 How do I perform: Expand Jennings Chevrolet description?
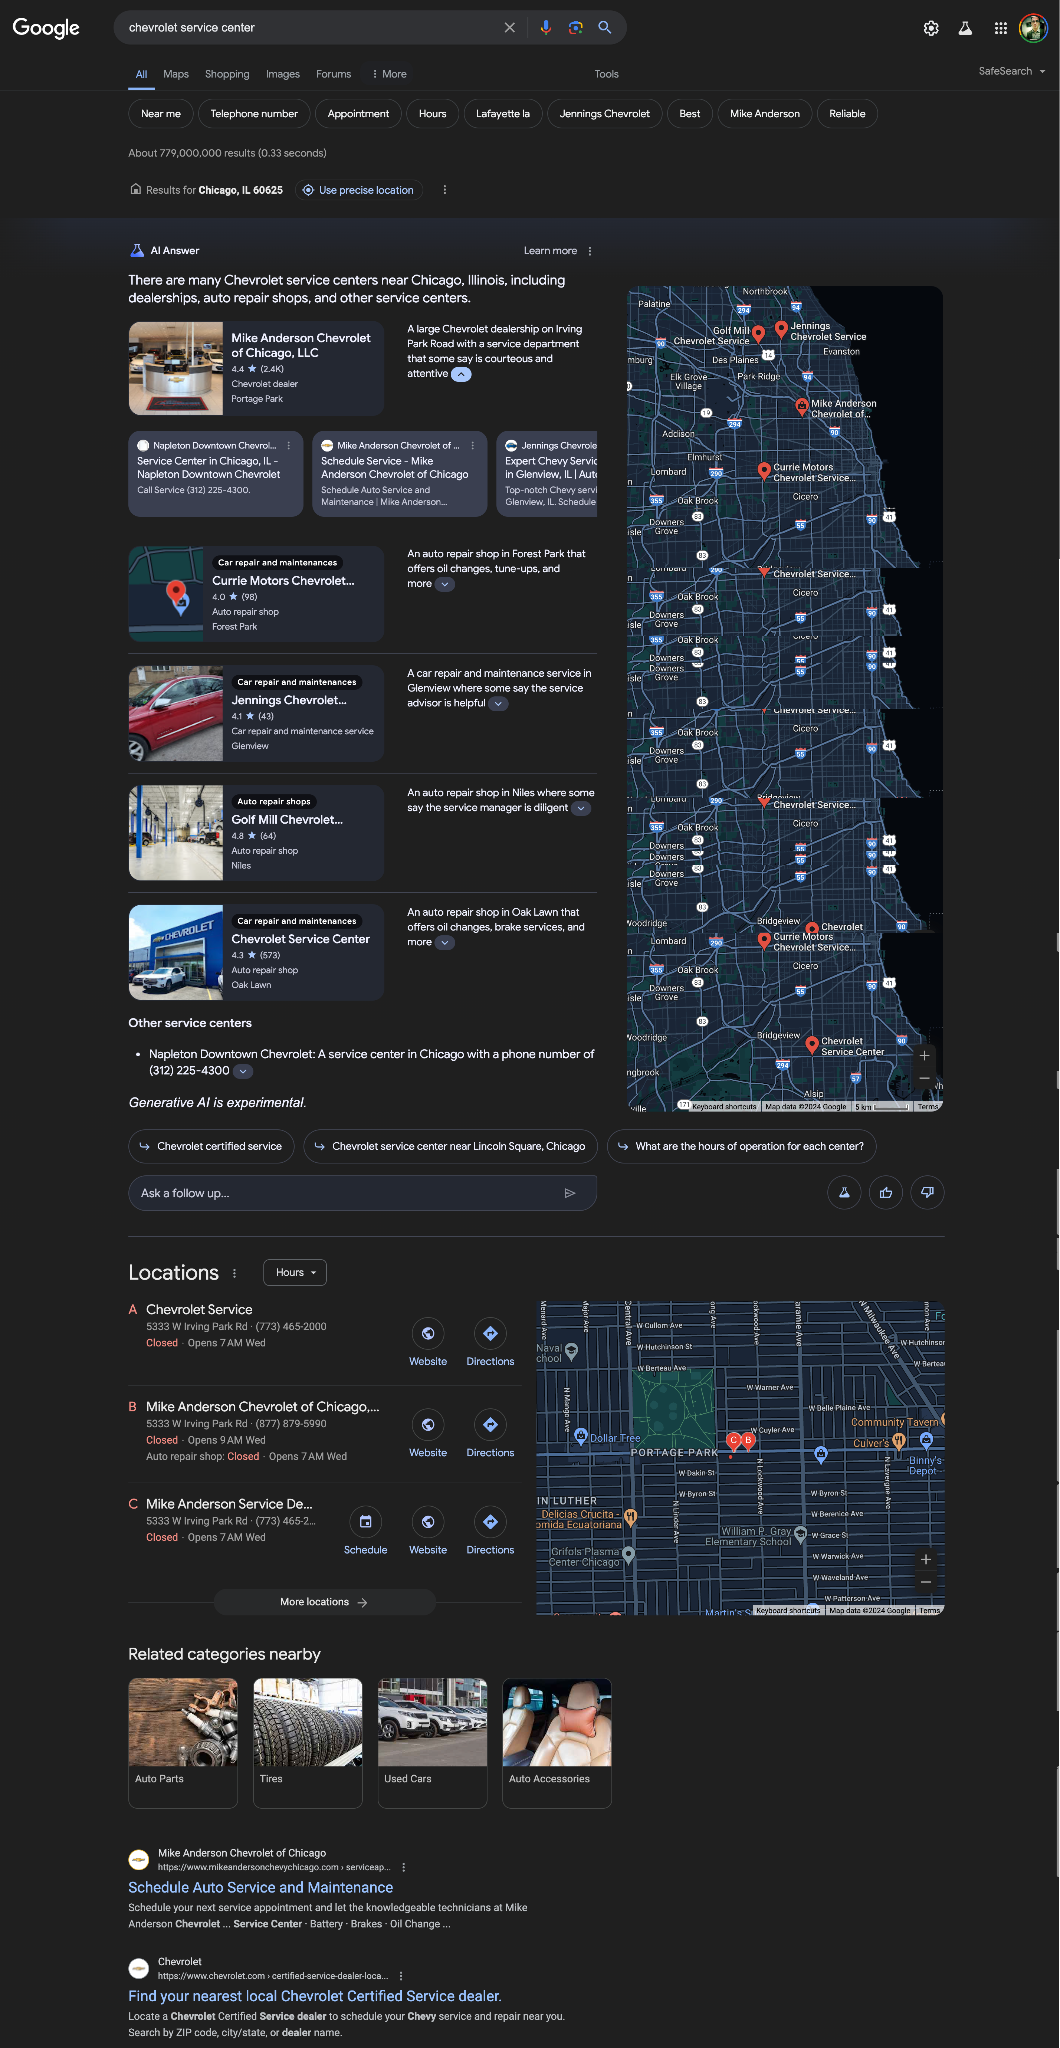[498, 704]
